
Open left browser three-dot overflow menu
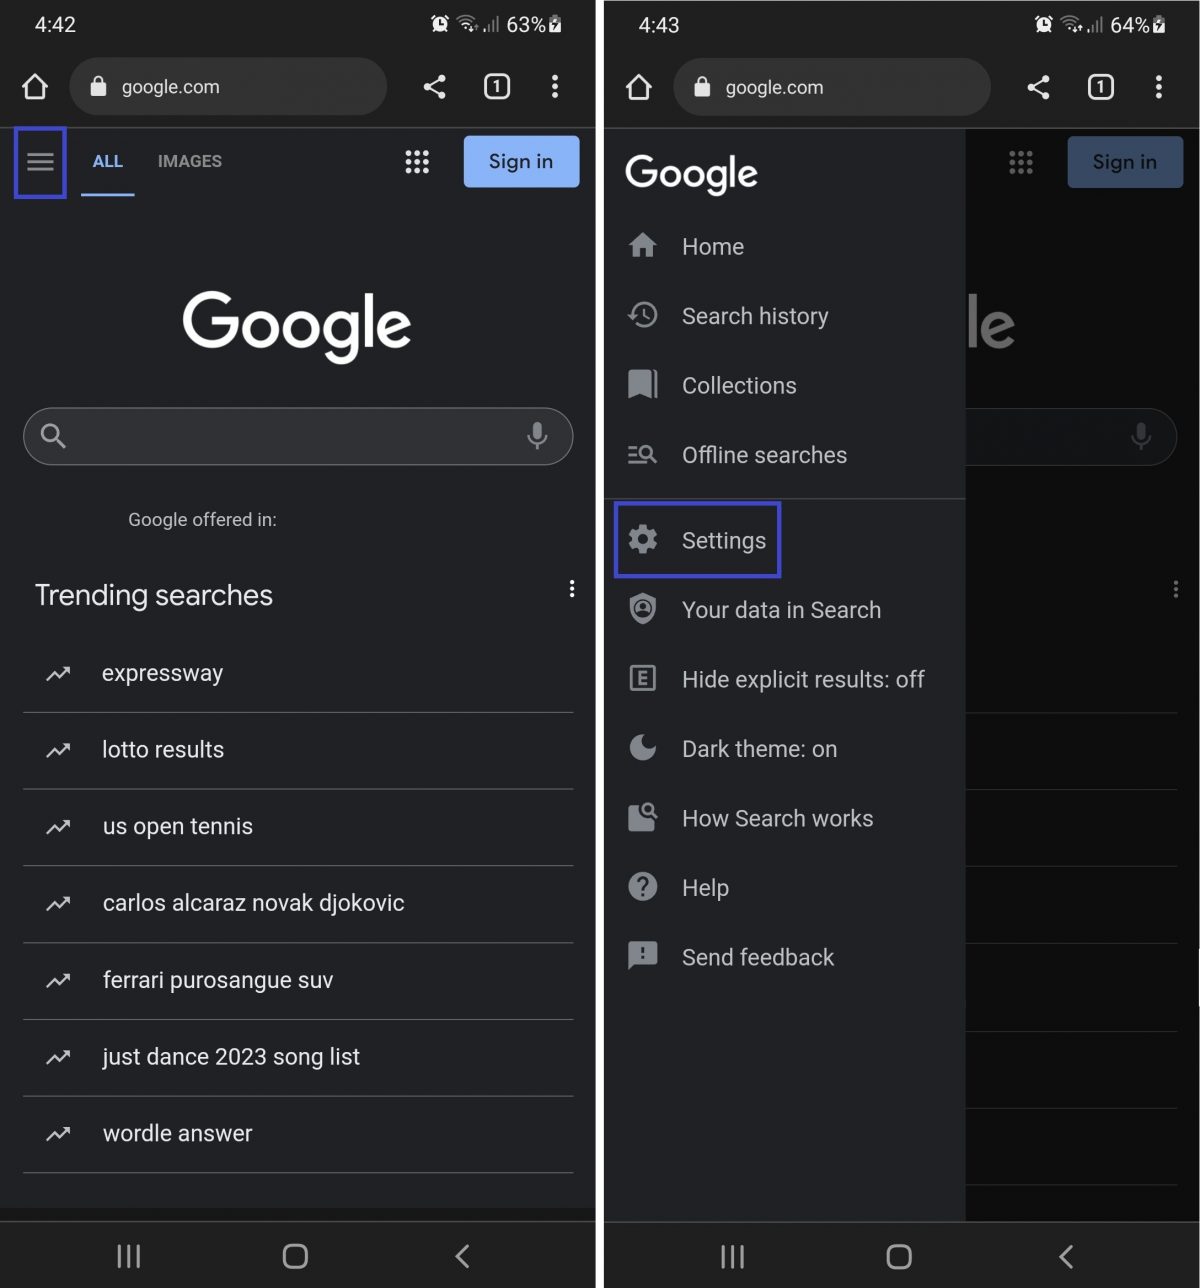point(555,87)
